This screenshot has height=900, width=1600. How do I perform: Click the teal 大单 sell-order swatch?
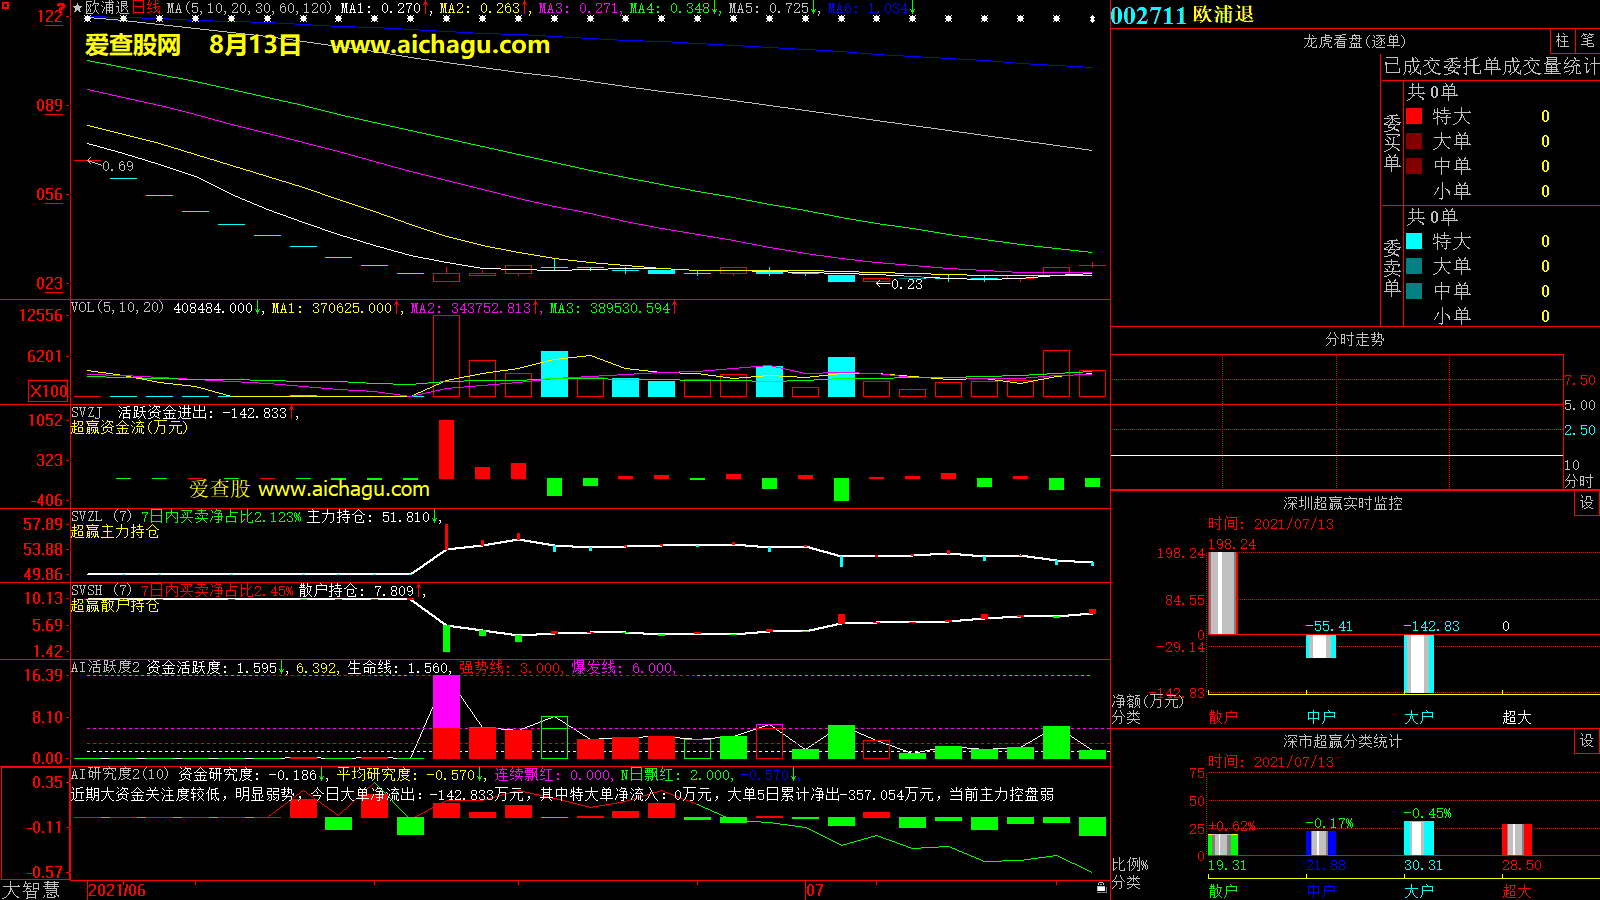pyautogui.click(x=1414, y=266)
